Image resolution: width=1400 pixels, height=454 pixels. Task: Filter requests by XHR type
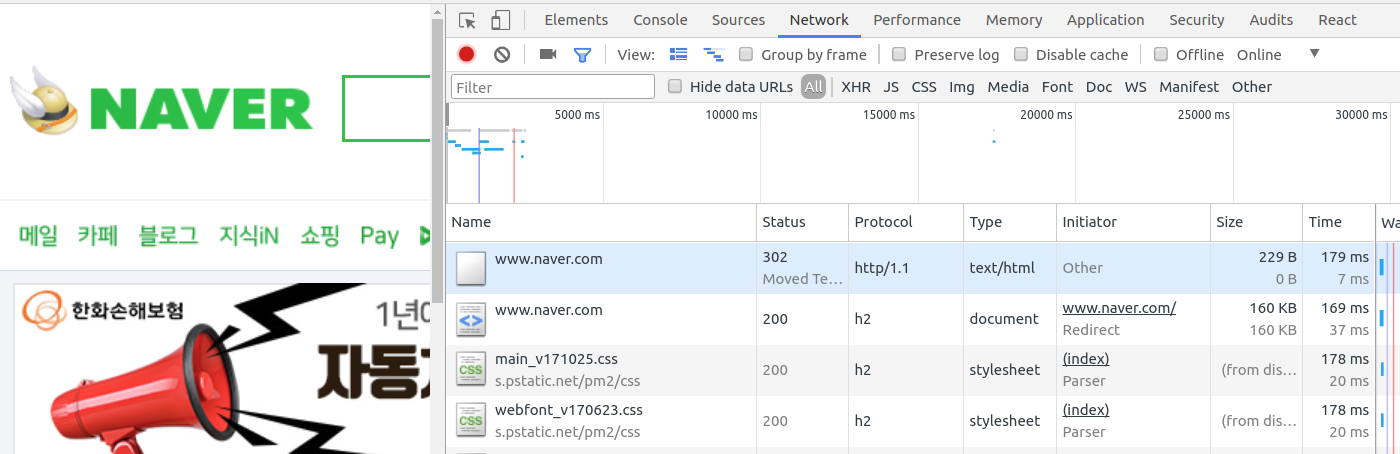[856, 87]
